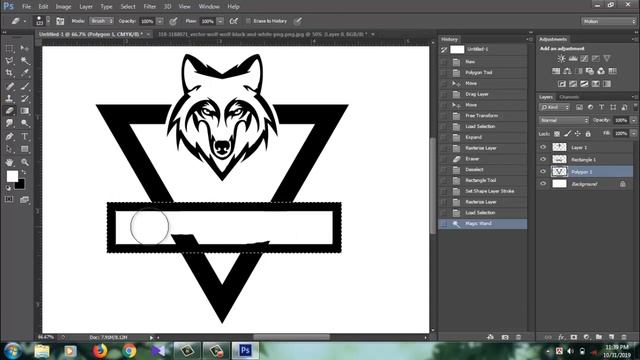Viewport: 640px width, 360px height.
Task: Open the File menu
Action: [26, 7]
